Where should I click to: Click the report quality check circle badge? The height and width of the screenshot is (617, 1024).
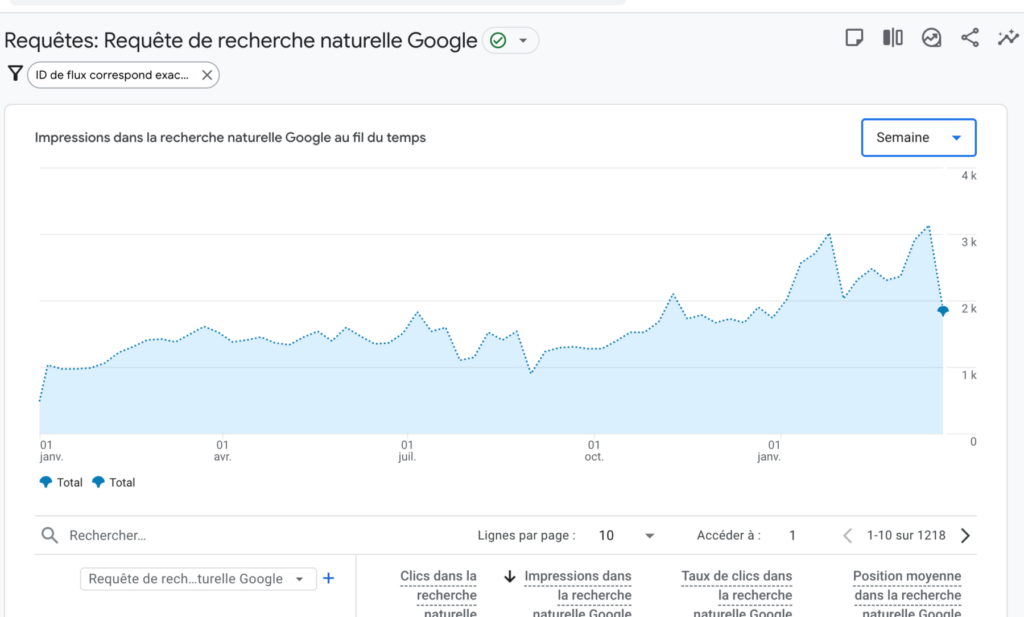point(497,41)
